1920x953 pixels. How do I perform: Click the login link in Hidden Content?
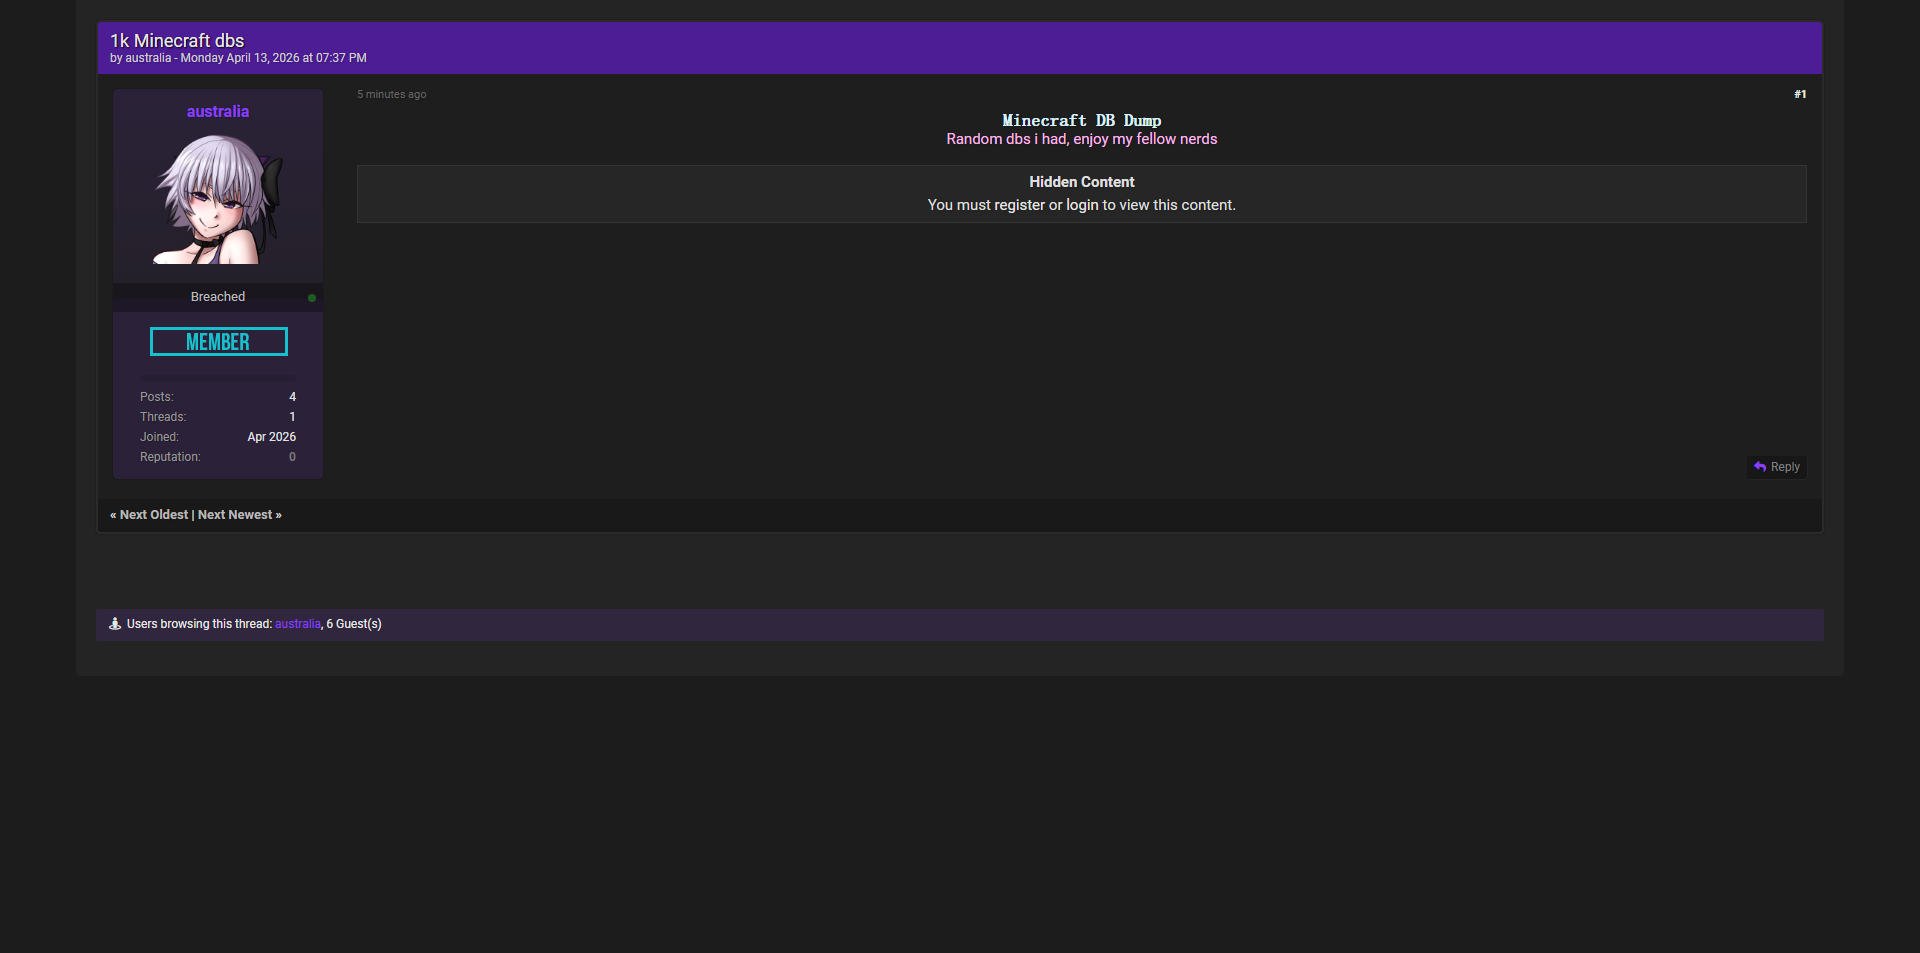click(x=1082, y=205)
